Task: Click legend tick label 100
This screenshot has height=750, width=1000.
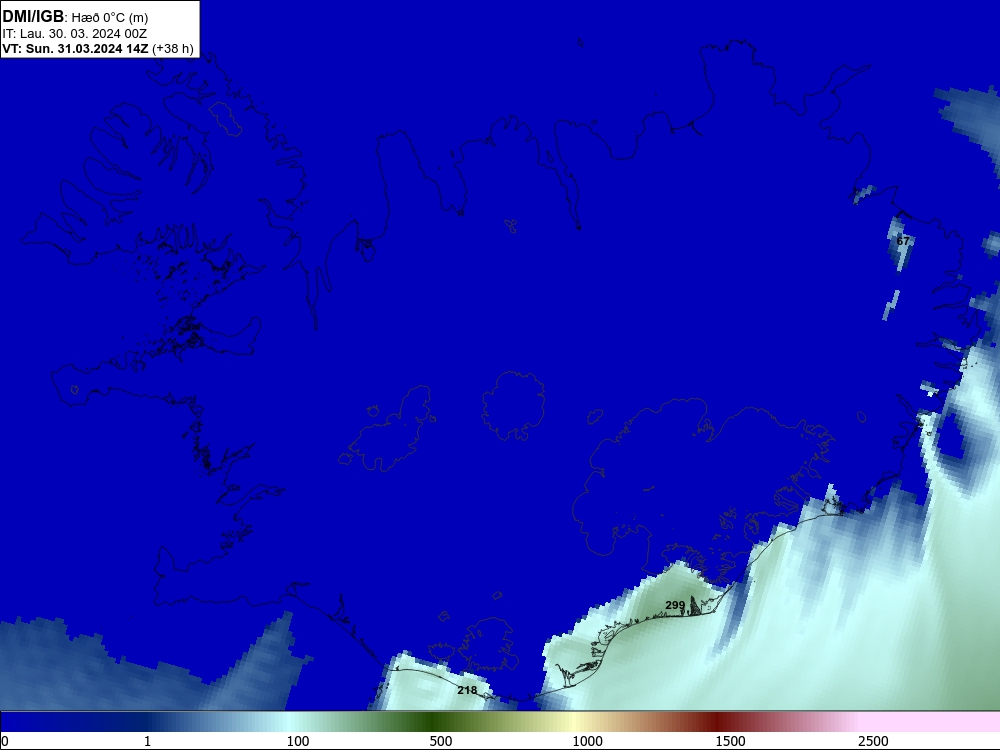Action: [298, 741]
